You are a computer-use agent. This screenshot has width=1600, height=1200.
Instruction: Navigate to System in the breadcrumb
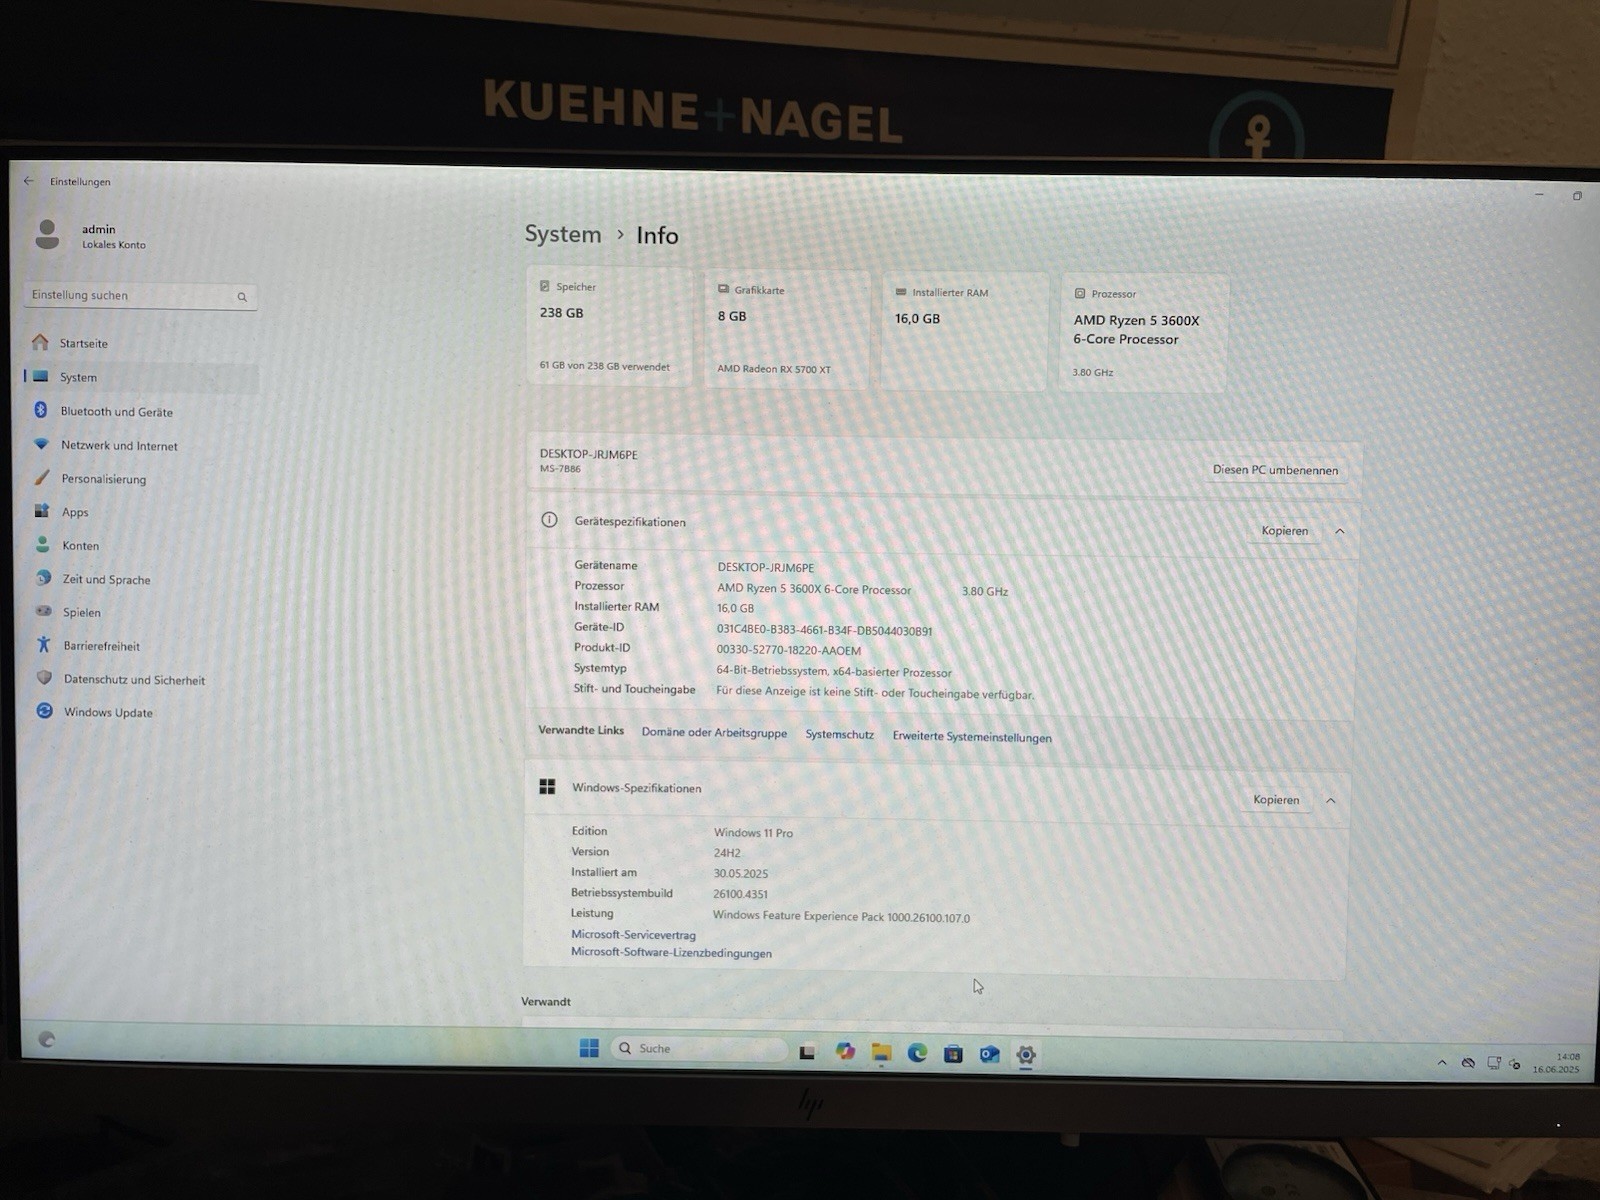tap(563, 234)
